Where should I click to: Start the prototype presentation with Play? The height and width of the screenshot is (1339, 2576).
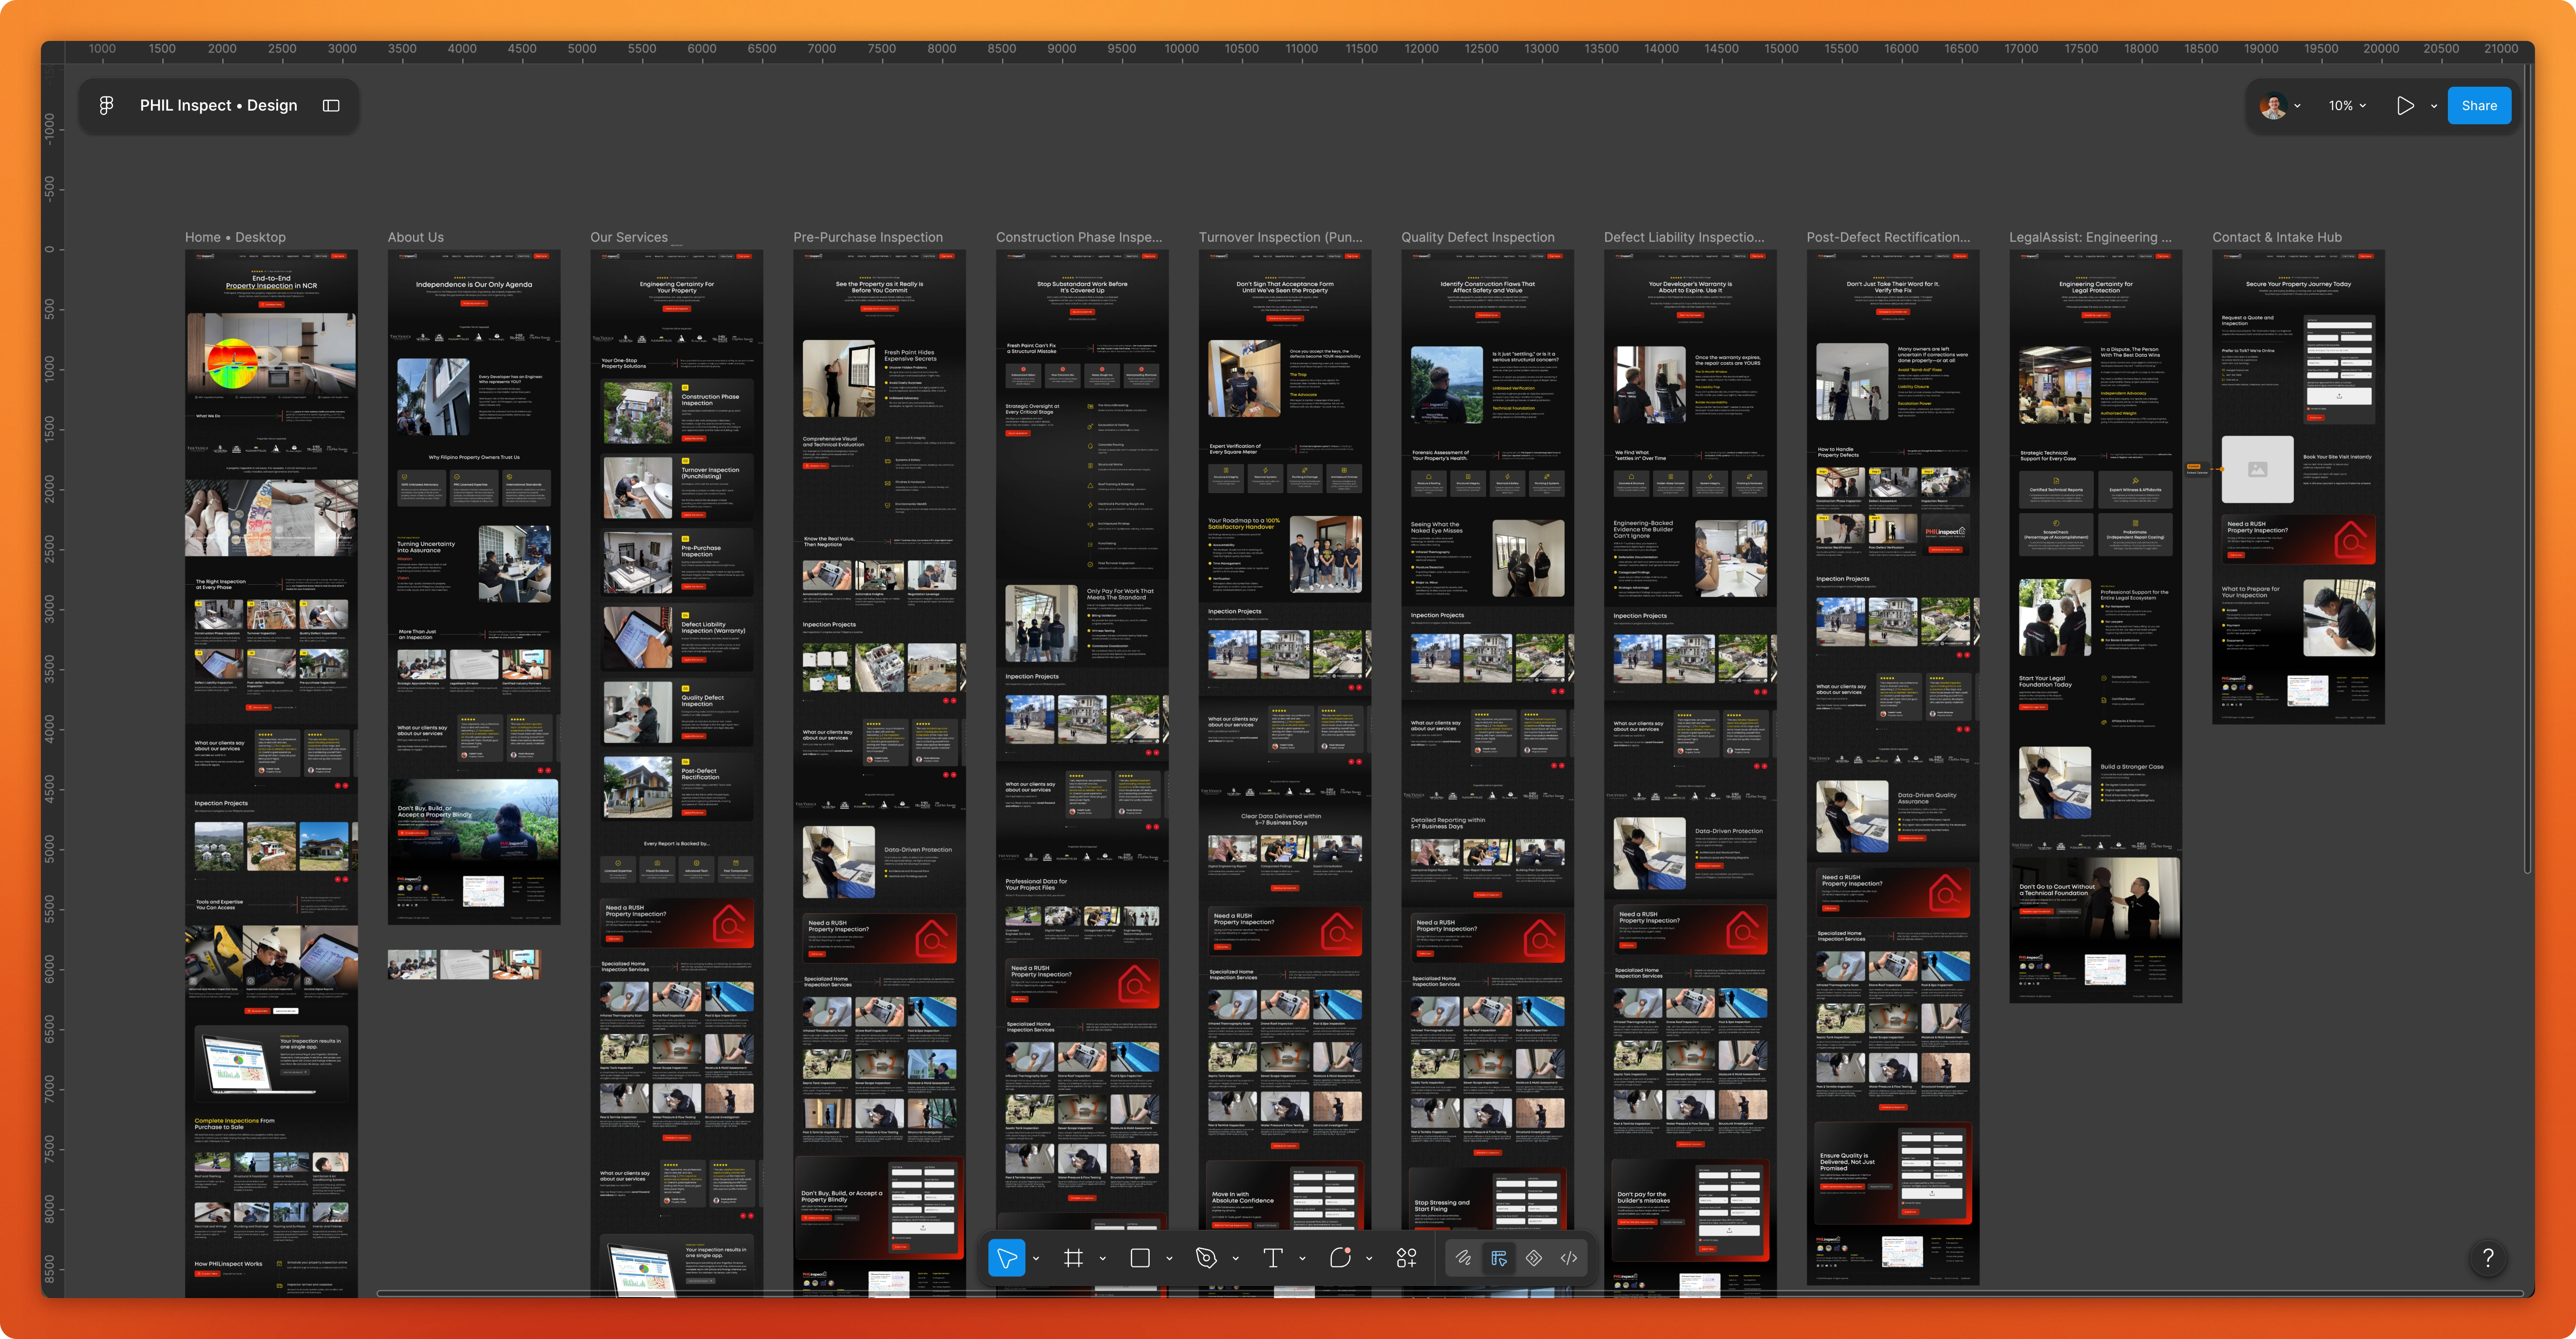[2405, 105]
